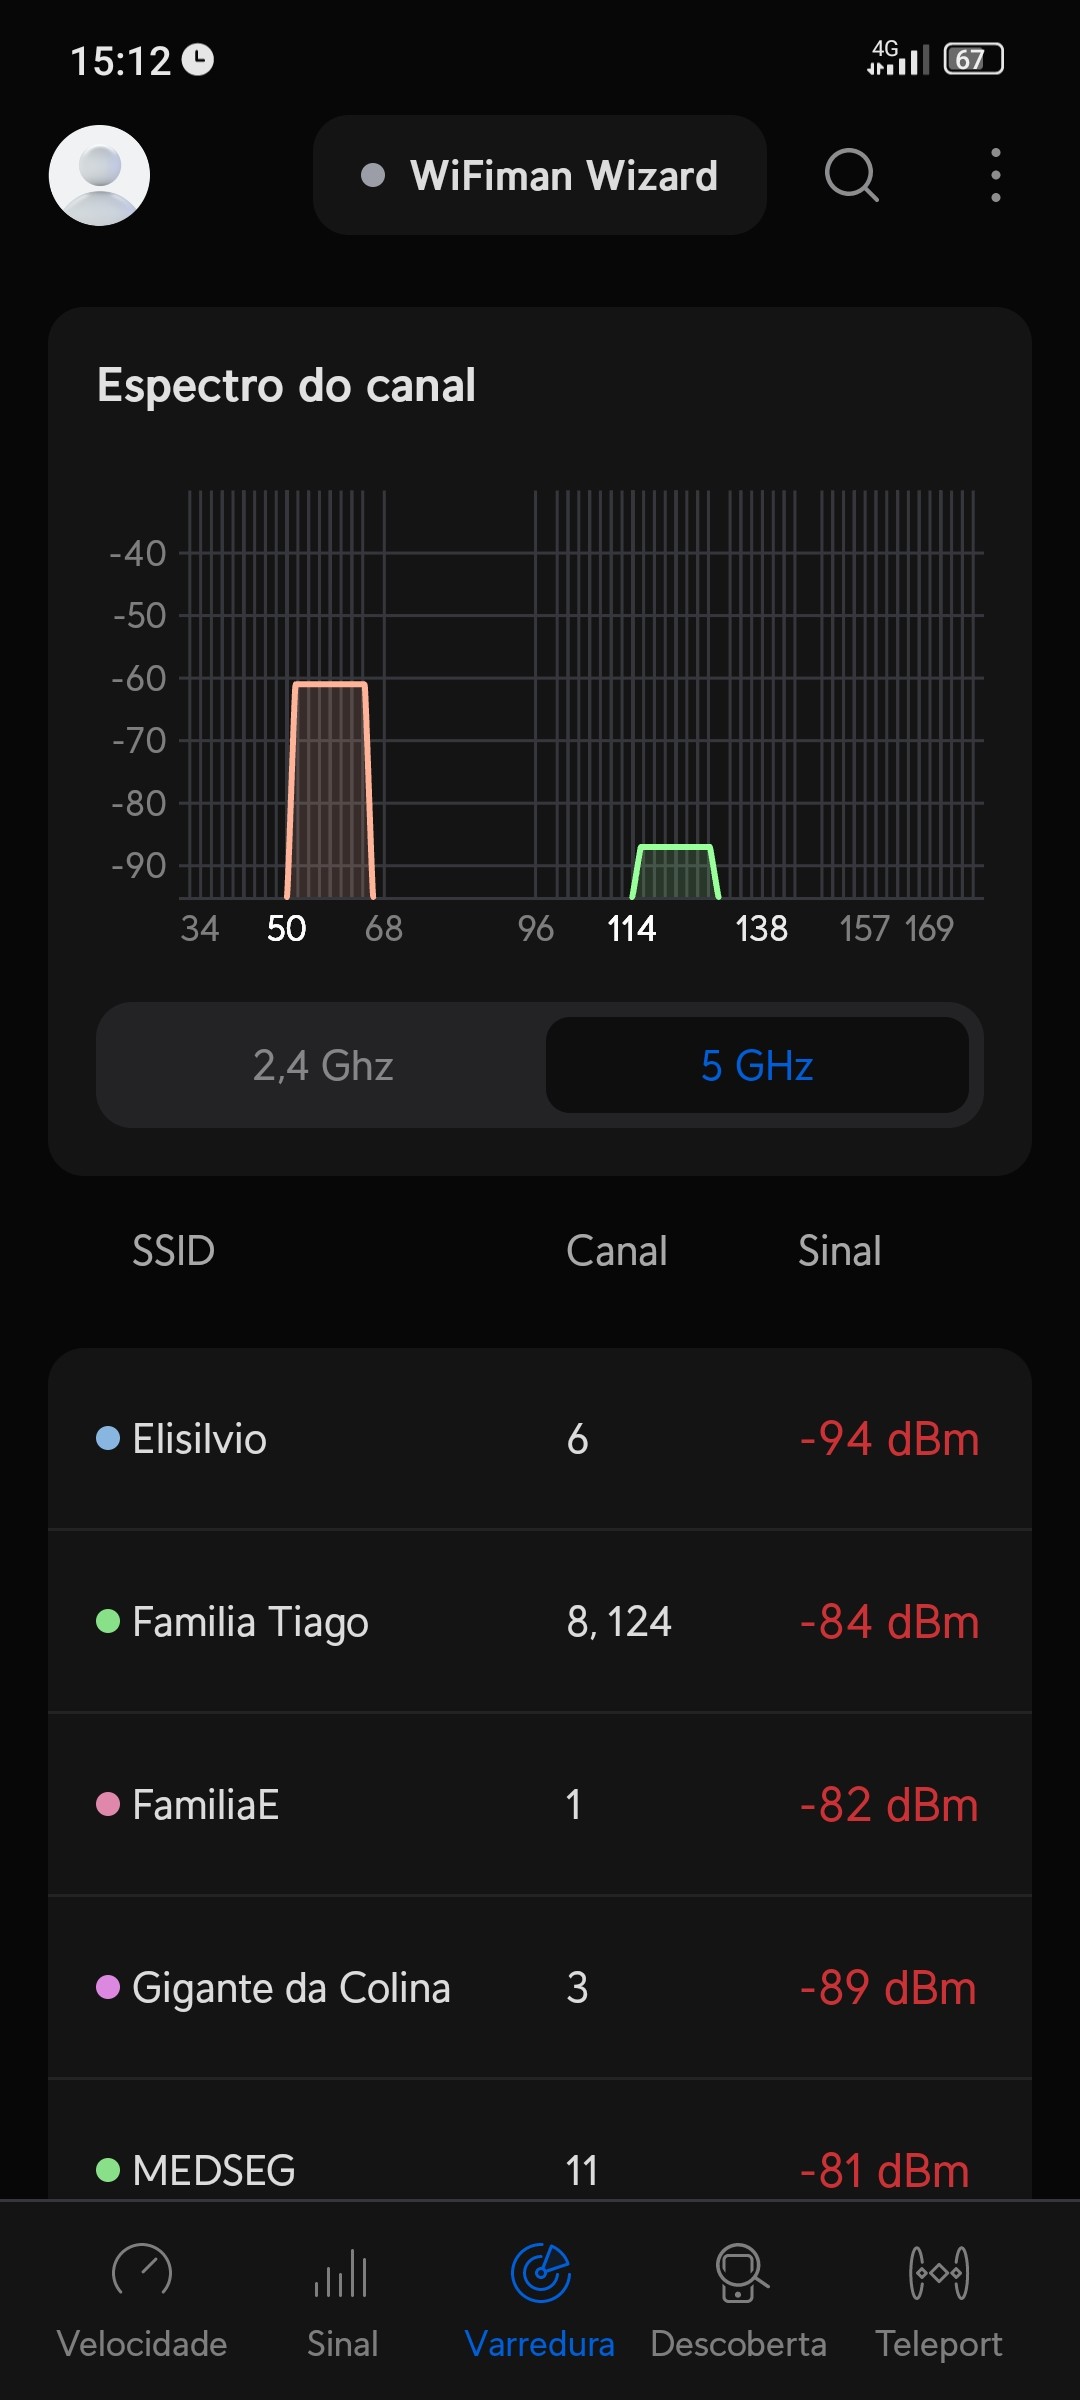Open the user profile avatar

click(99, 175)
